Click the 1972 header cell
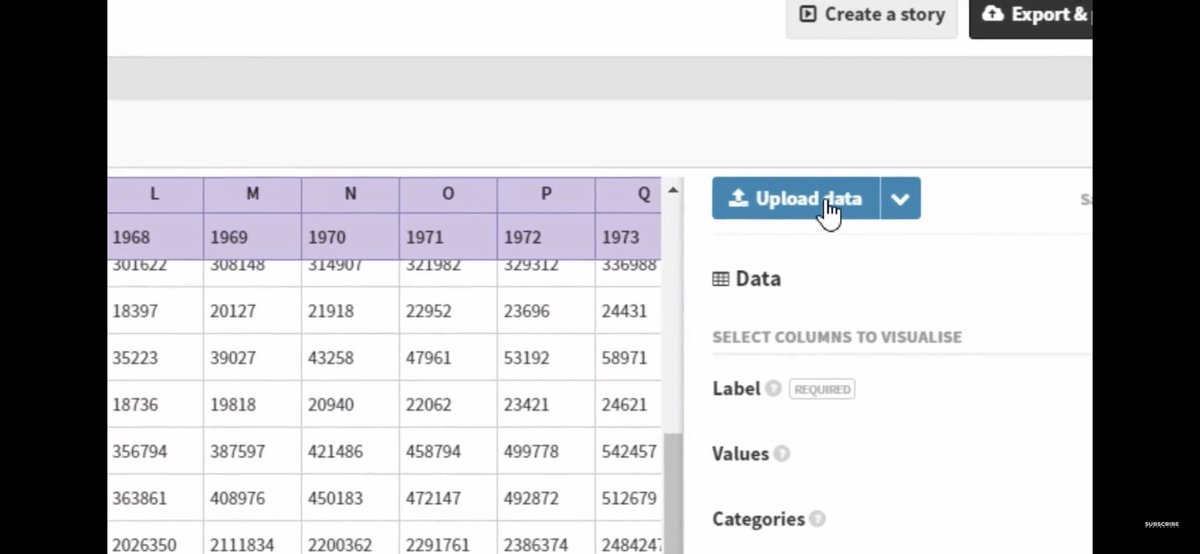Viewport: 1200px width, 554px height. 547,237
